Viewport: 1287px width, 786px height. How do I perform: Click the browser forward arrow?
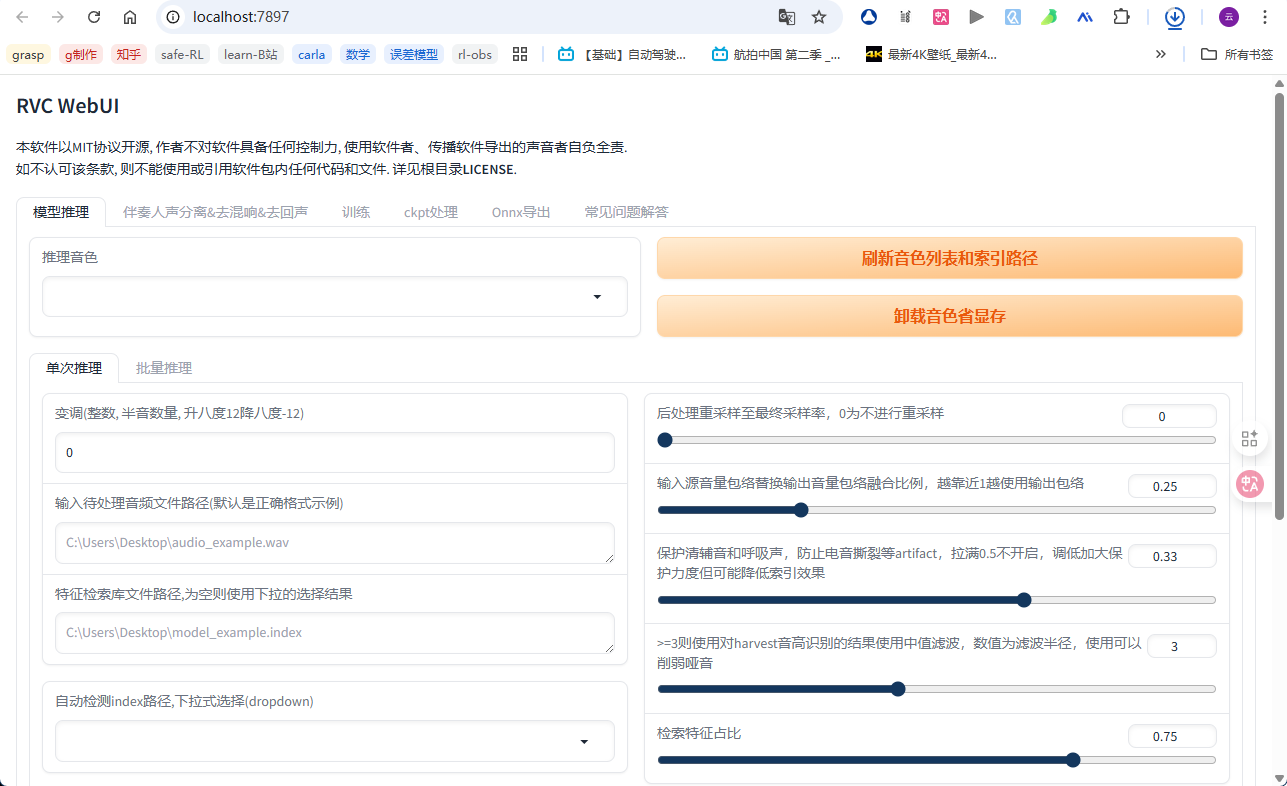pyautogui.click(x=58, y=17)
